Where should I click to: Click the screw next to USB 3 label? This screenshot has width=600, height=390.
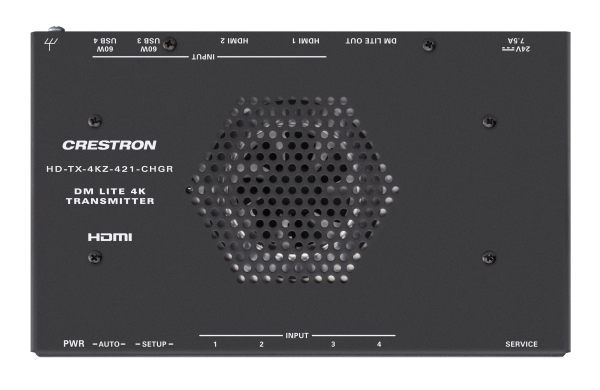point(169,44)
